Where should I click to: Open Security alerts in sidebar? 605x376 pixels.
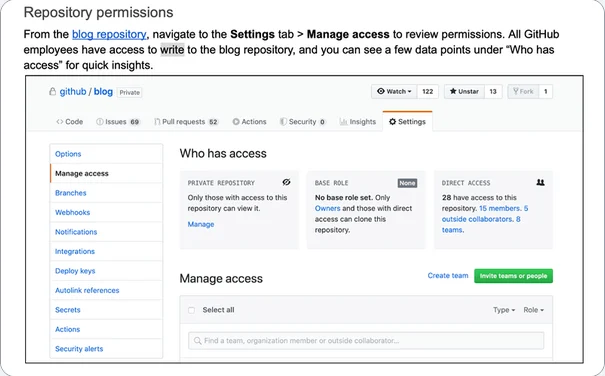pyautogui.click(x=106, y=349)
